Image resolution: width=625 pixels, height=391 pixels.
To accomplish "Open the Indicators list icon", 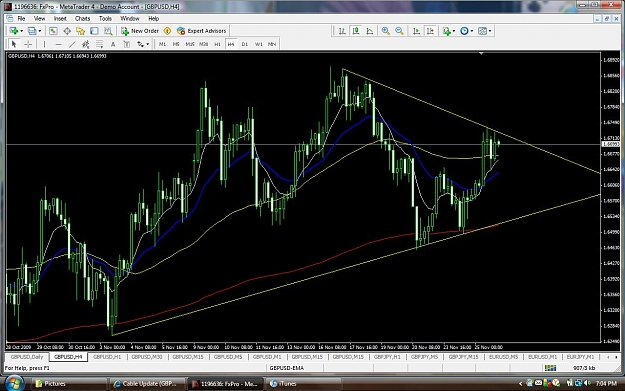I will pyautogui.click(x=446, y=31).
